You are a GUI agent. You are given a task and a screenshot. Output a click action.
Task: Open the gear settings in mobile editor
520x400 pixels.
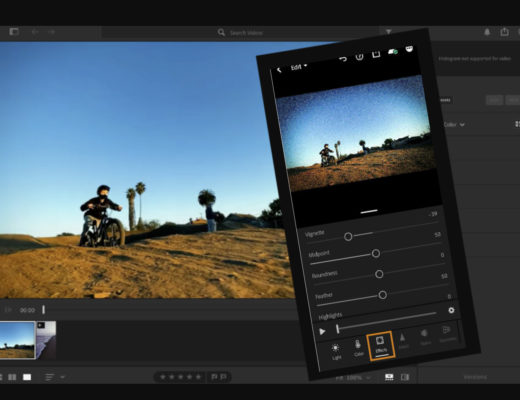(451, 310)
